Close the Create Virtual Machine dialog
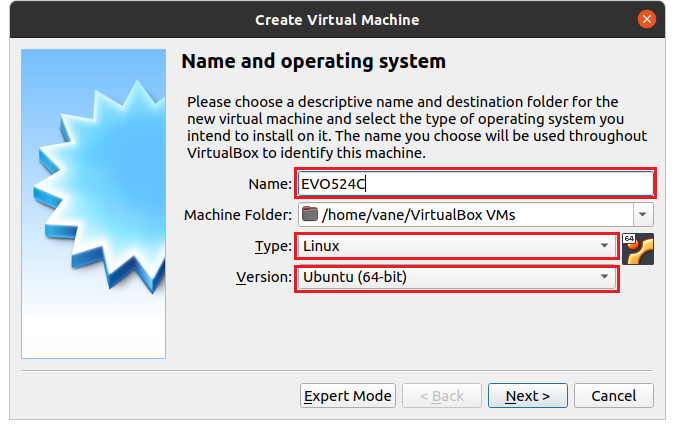Image resolution: width=675 pixels, height=429 pixels. [x=647, y=19]
